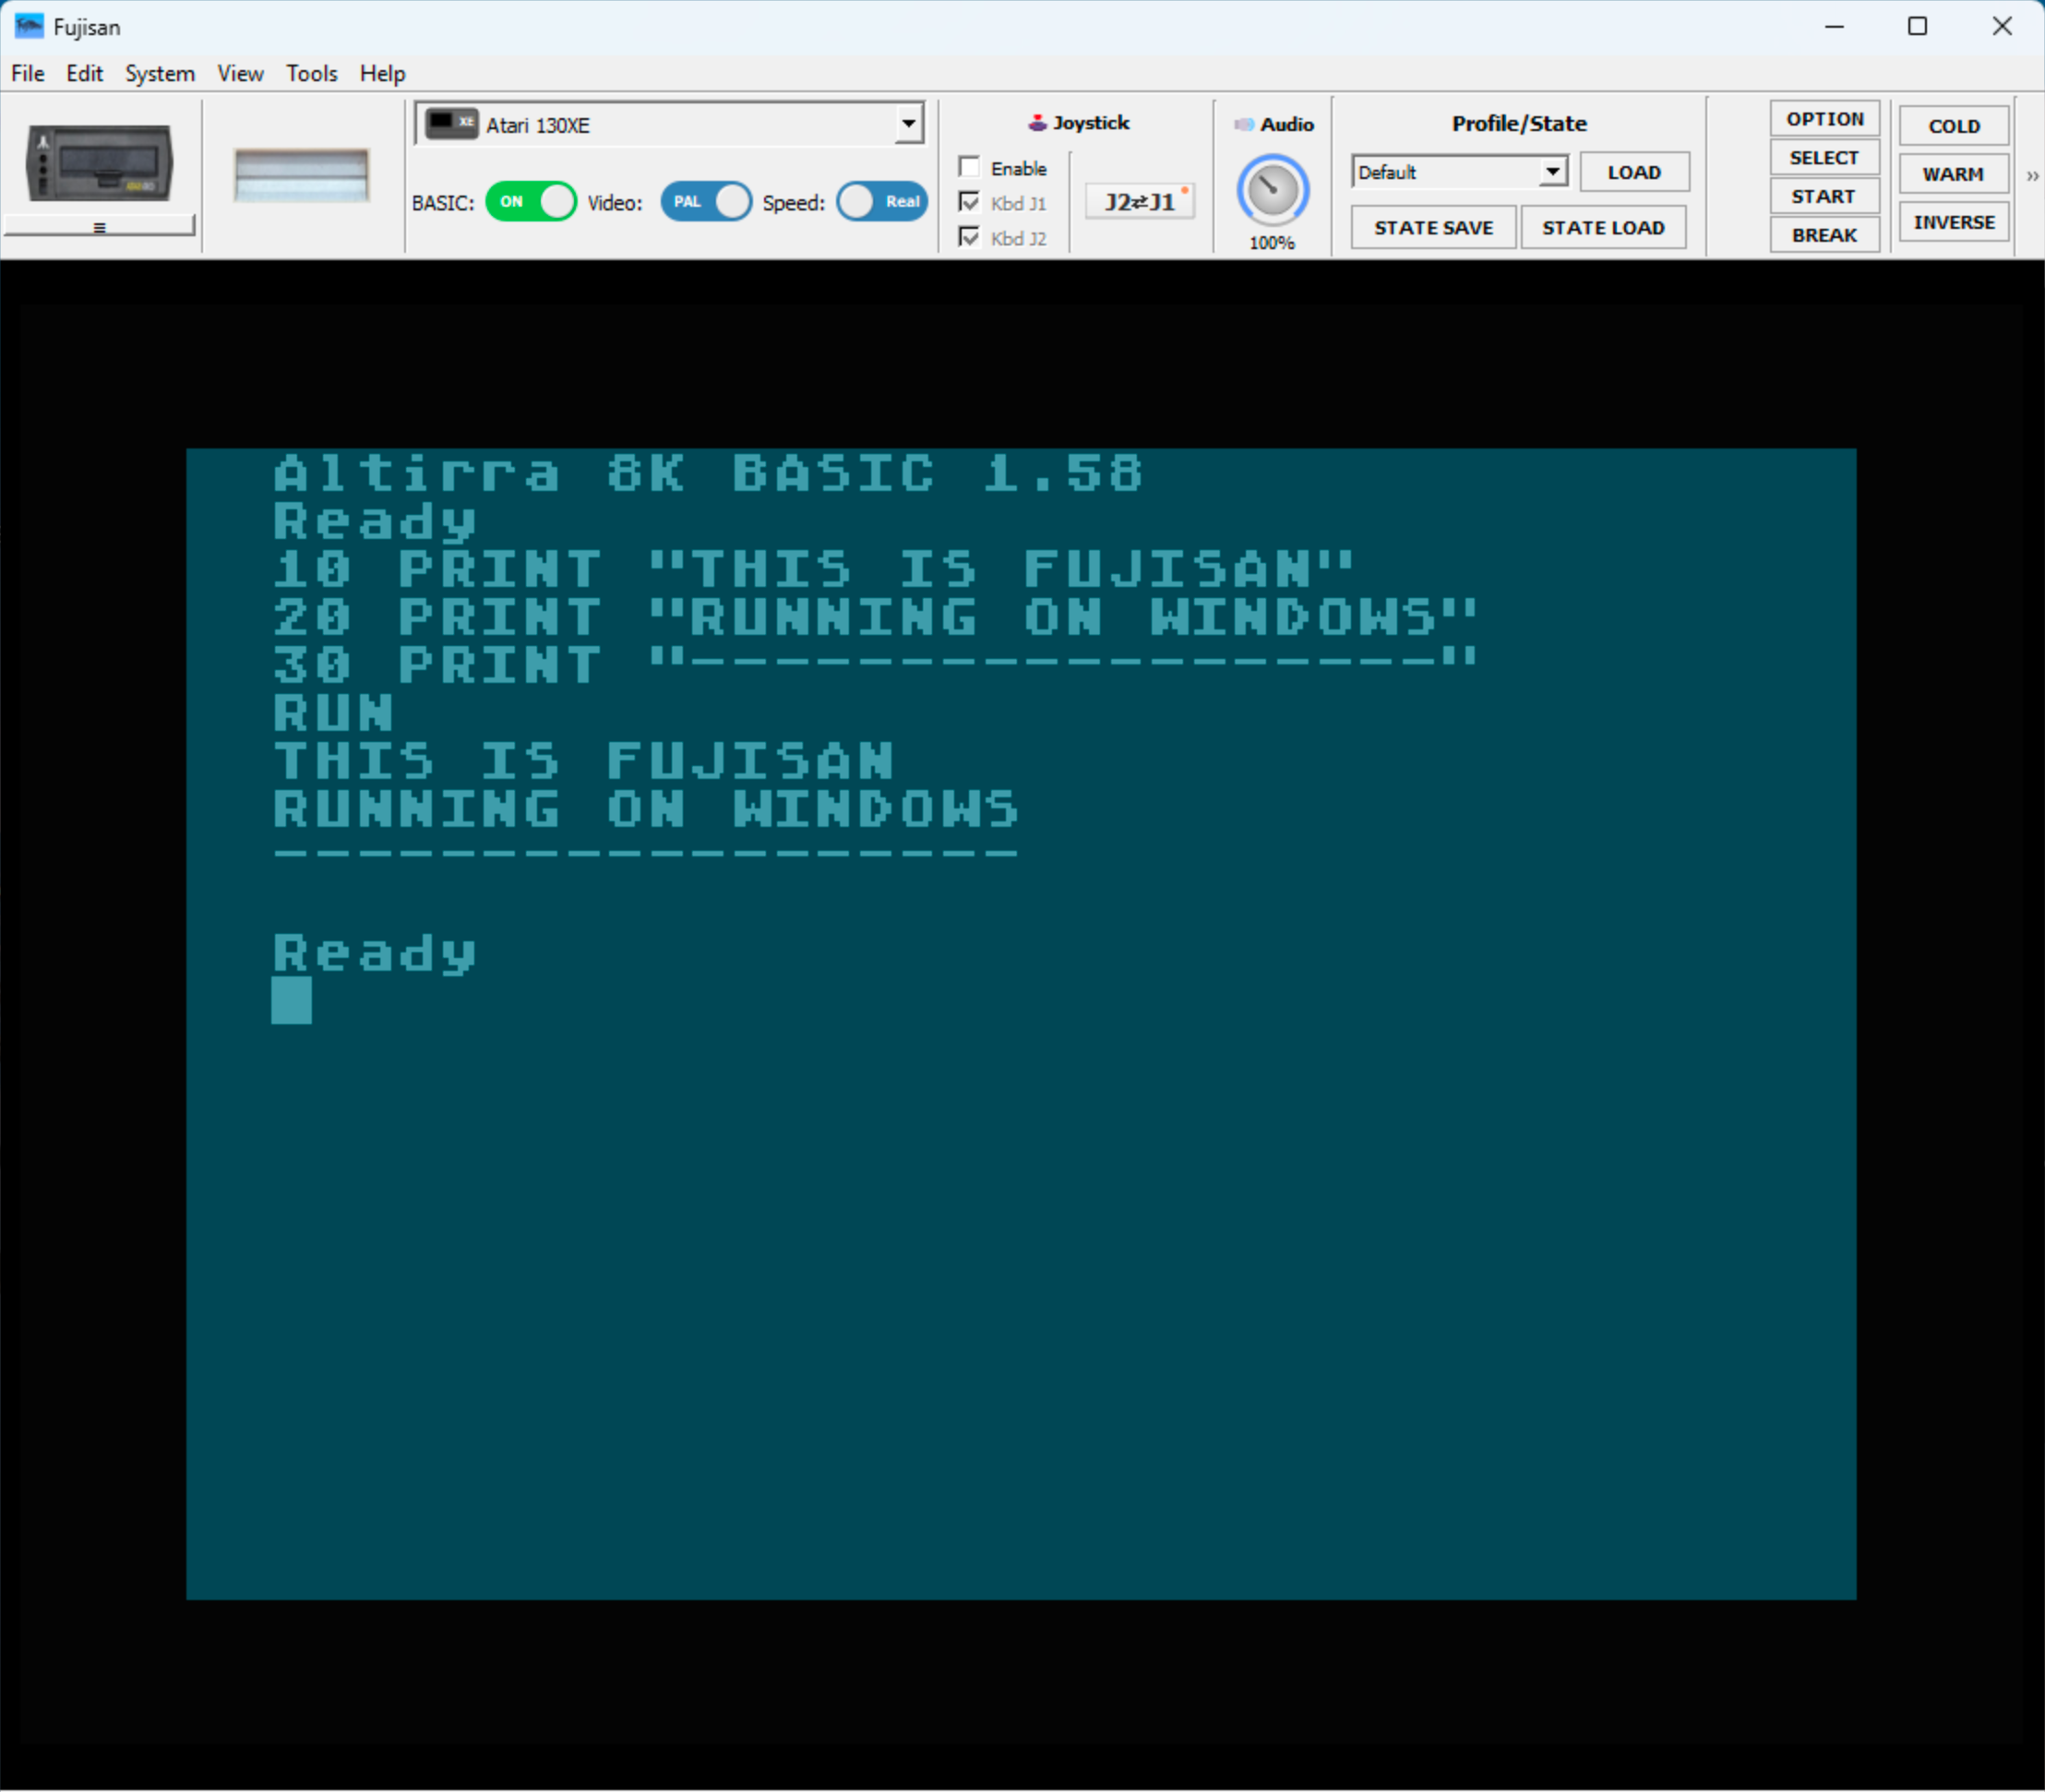Open the Help menu
This screenshot has height=1792, width=2045.
[382, 73]
